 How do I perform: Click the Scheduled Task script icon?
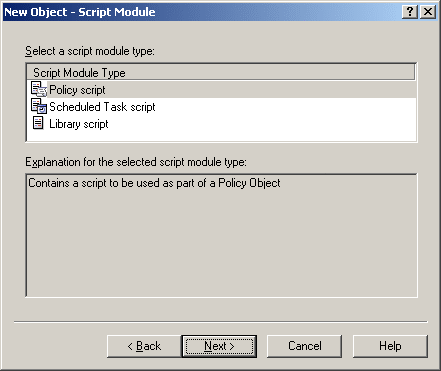38,106
